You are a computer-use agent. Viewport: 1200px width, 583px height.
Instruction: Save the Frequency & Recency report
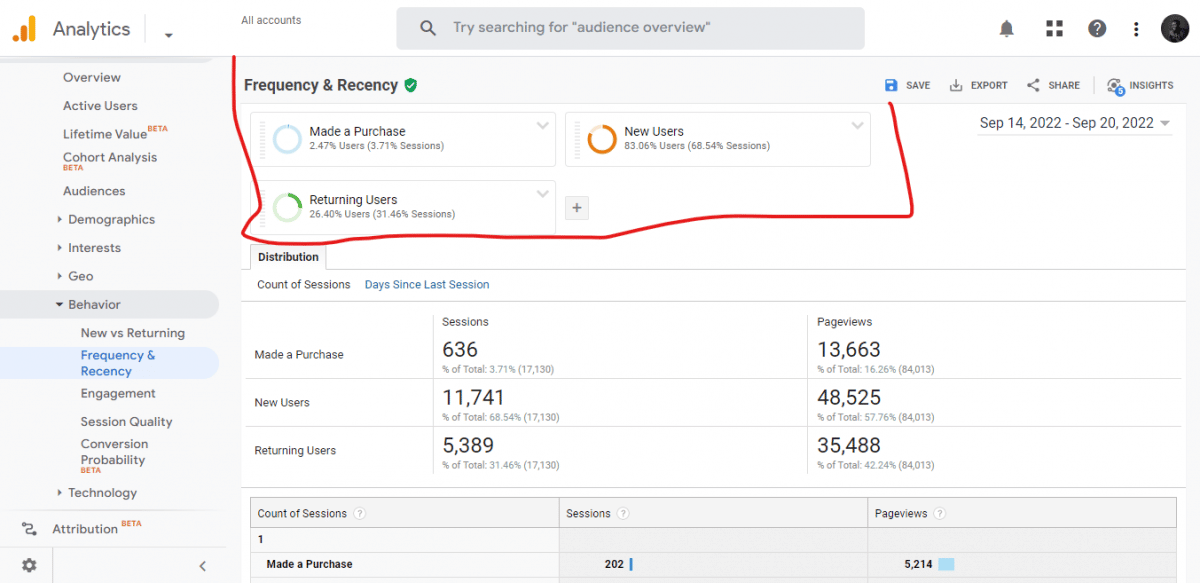906,85
